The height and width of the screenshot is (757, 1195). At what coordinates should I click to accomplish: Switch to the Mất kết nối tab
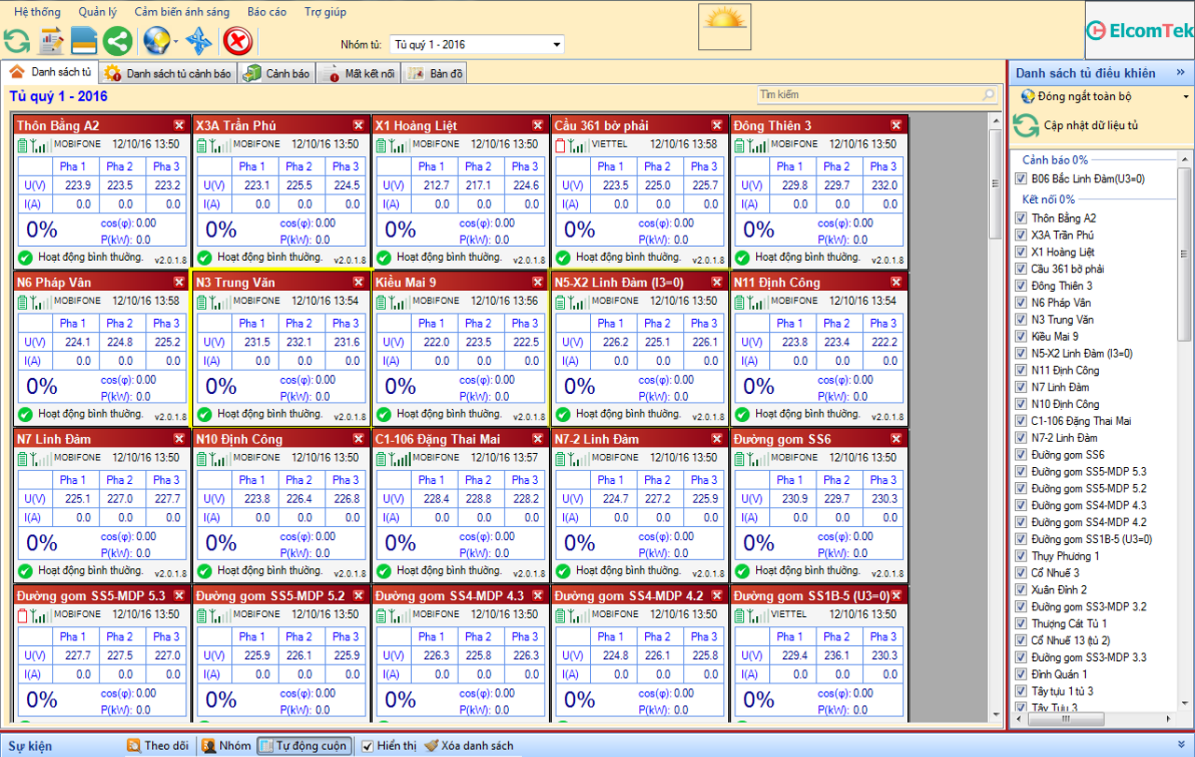point(361,74)
